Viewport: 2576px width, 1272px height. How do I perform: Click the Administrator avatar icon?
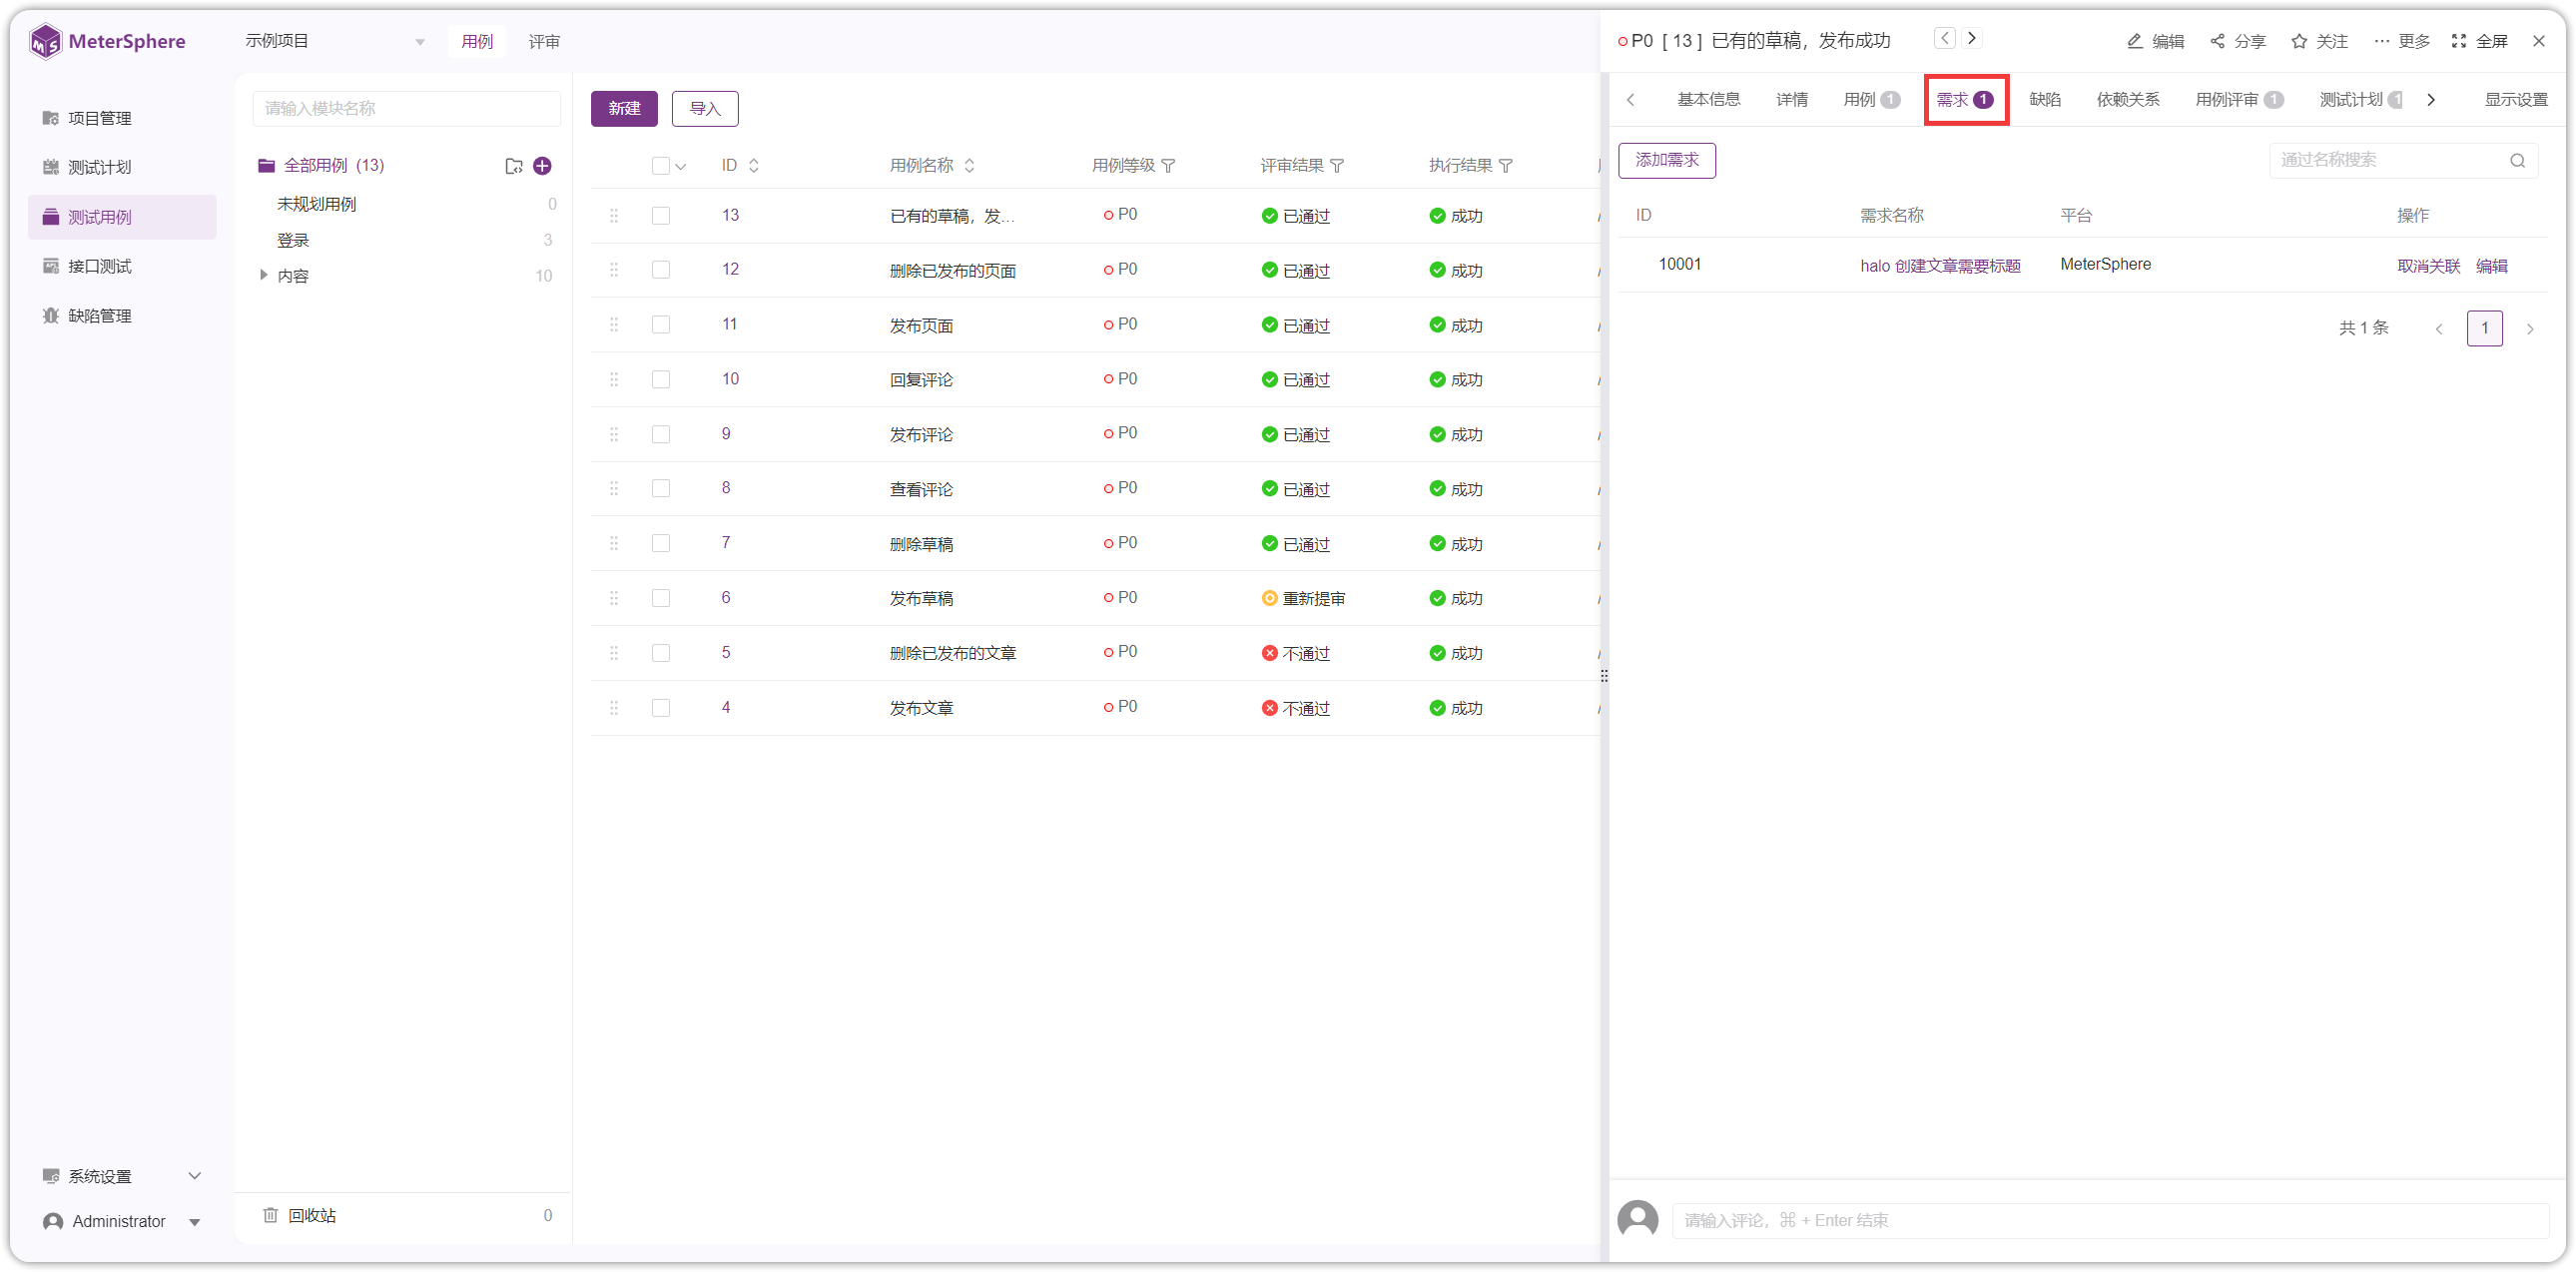(x=54, y=1222)
